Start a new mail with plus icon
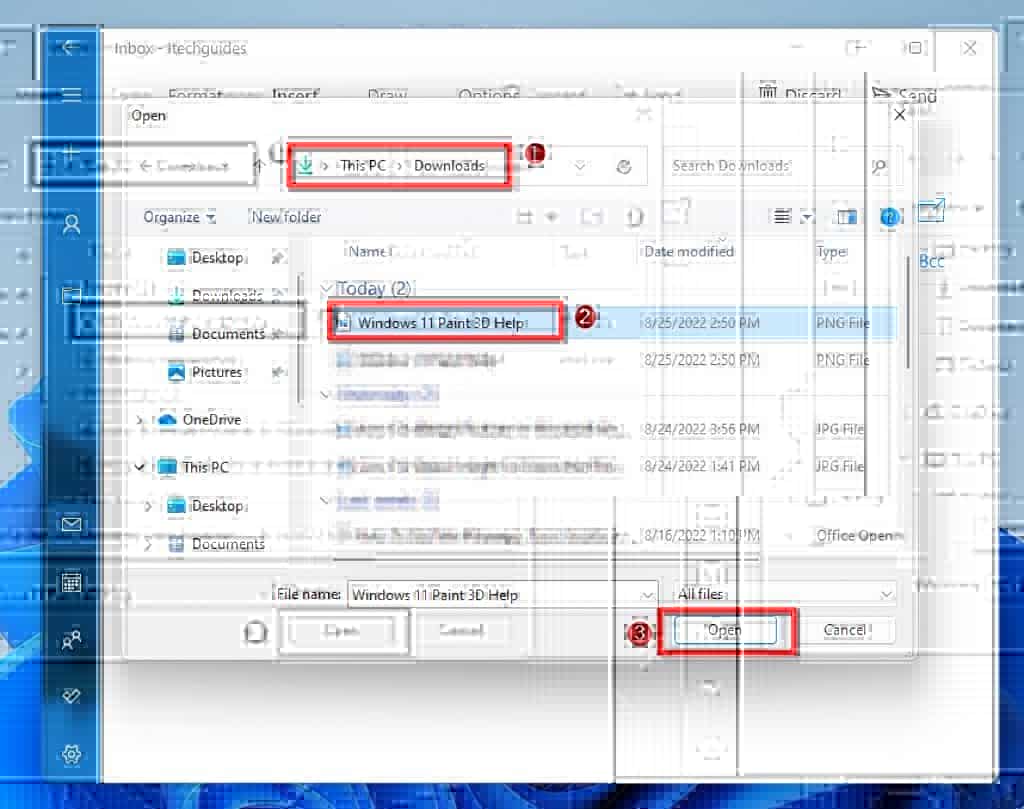1024x809 pixels. point(71,154)
